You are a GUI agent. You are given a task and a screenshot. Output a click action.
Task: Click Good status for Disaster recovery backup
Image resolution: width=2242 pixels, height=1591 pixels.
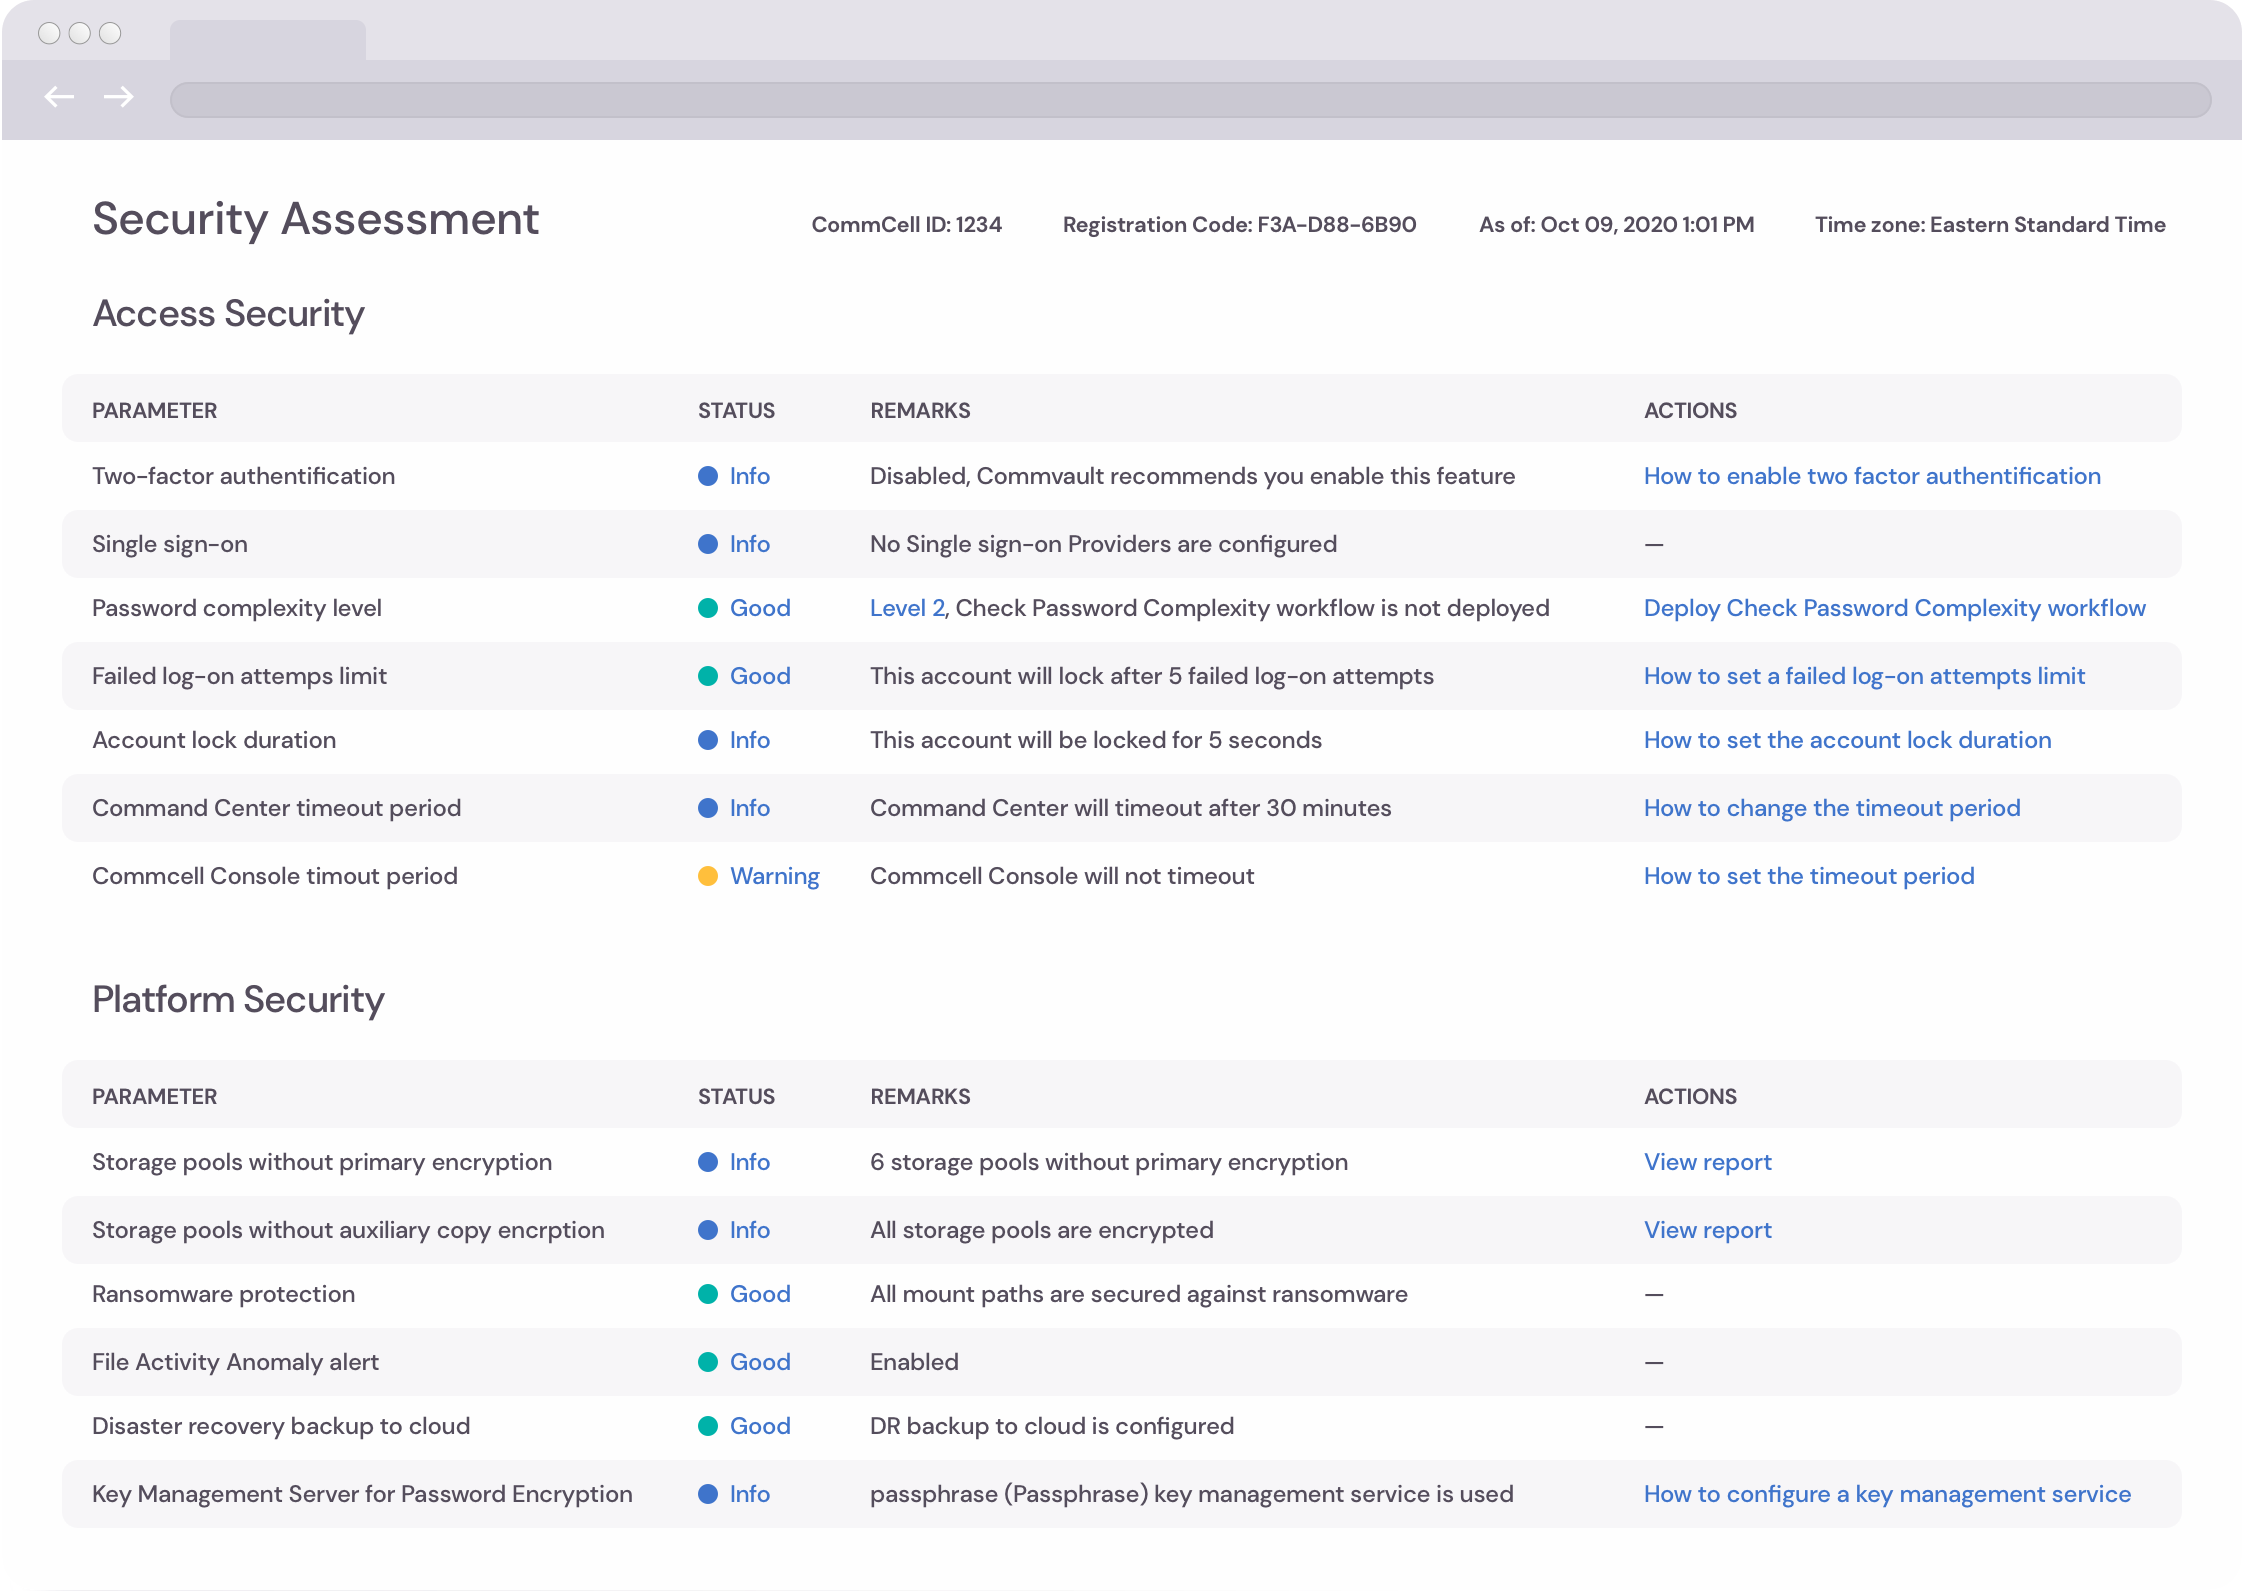click(760, 1426)
